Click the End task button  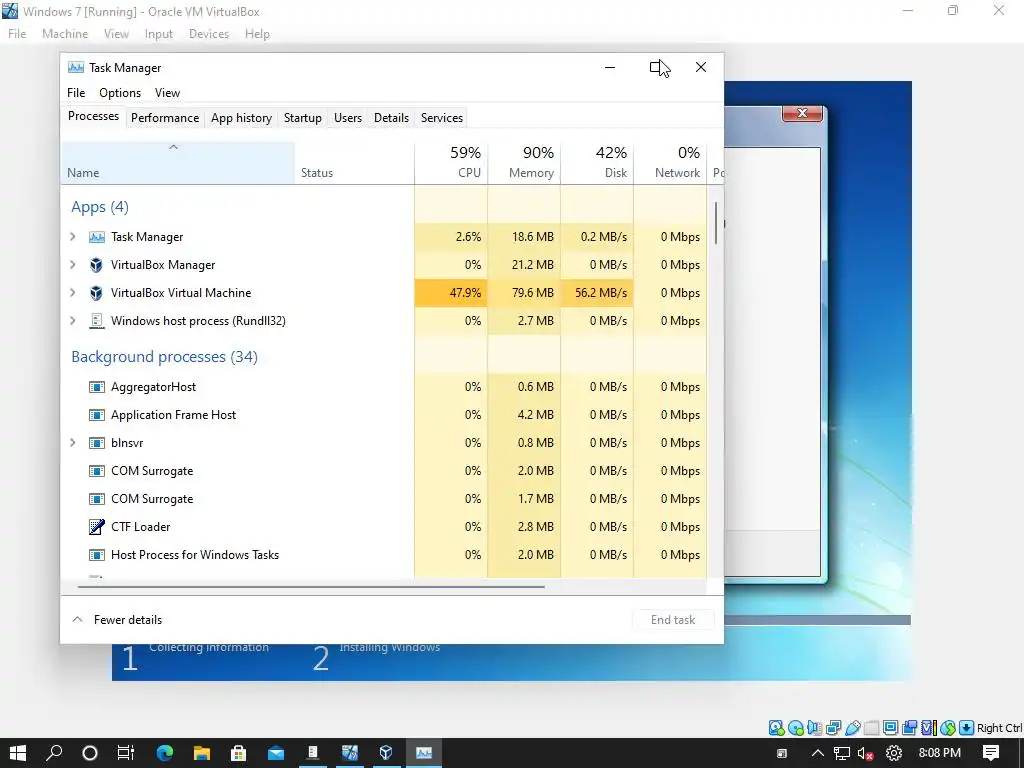tap(673, 620)
